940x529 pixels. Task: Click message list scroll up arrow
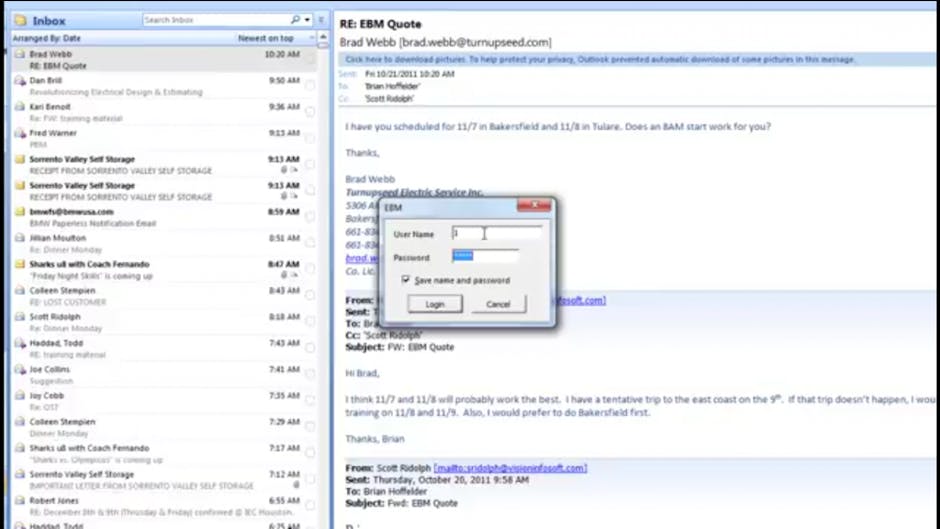323,38
